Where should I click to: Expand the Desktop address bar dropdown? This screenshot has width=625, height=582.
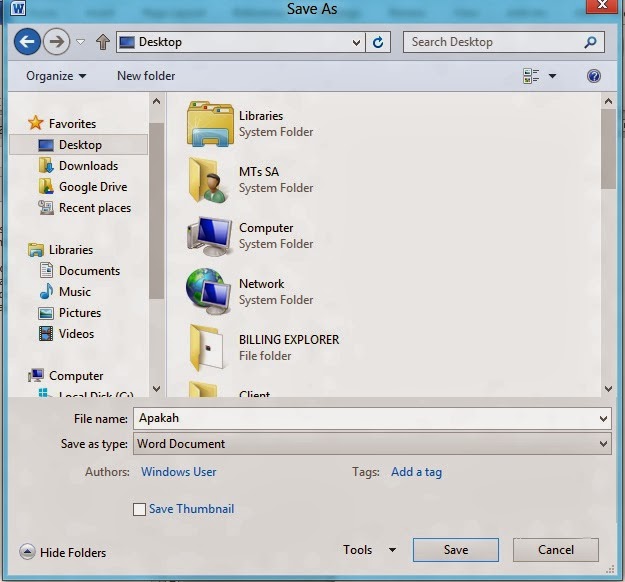tap(356, 42)
